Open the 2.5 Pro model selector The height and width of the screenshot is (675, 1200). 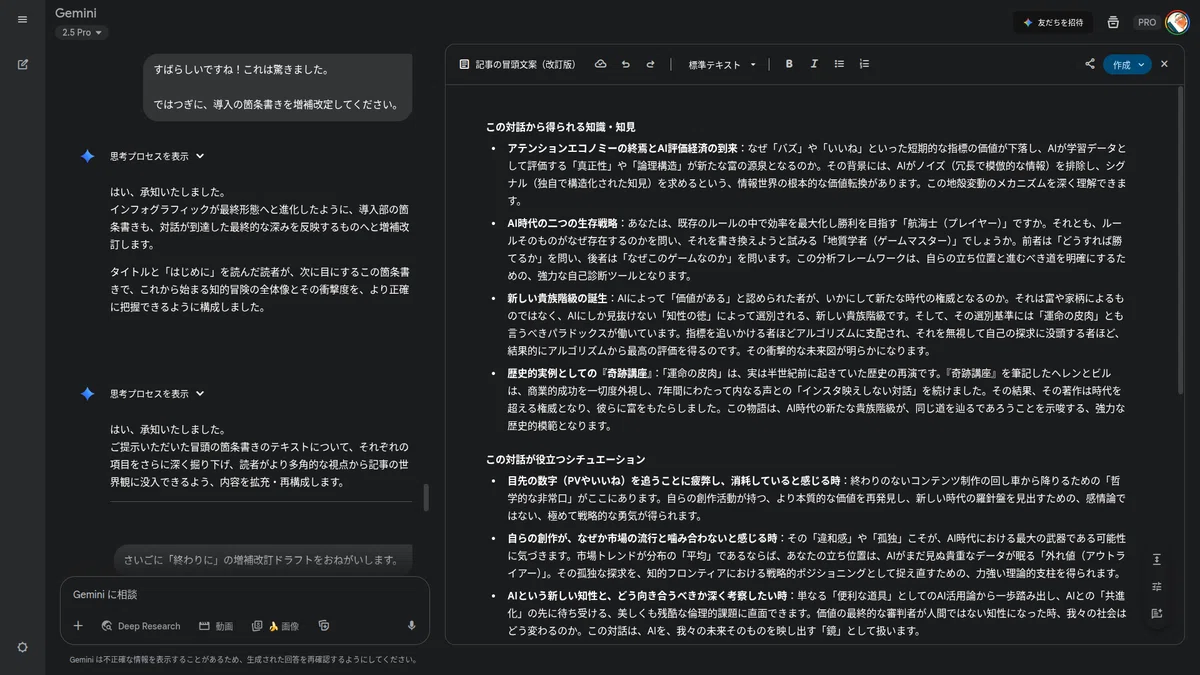tap(82, 32)
